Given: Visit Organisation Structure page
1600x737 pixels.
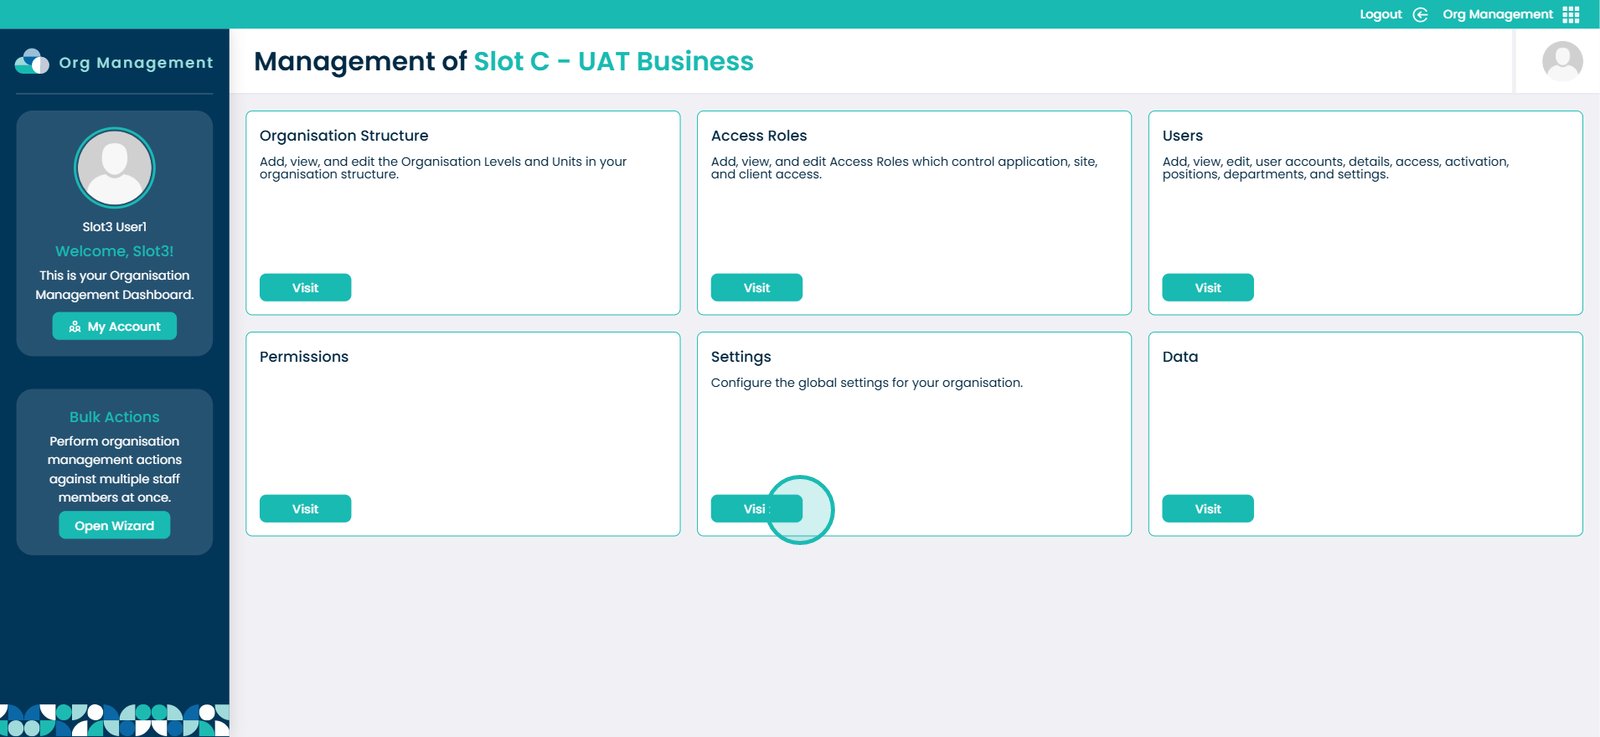Looking at the screenshot, I should [305, 287].
